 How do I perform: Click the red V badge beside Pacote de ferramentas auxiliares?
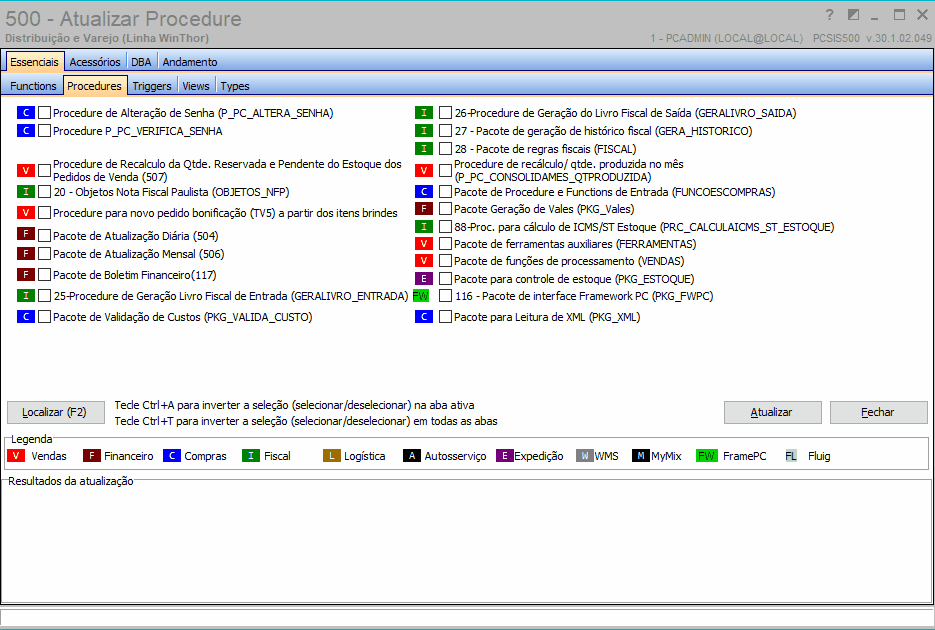(423, 243)
